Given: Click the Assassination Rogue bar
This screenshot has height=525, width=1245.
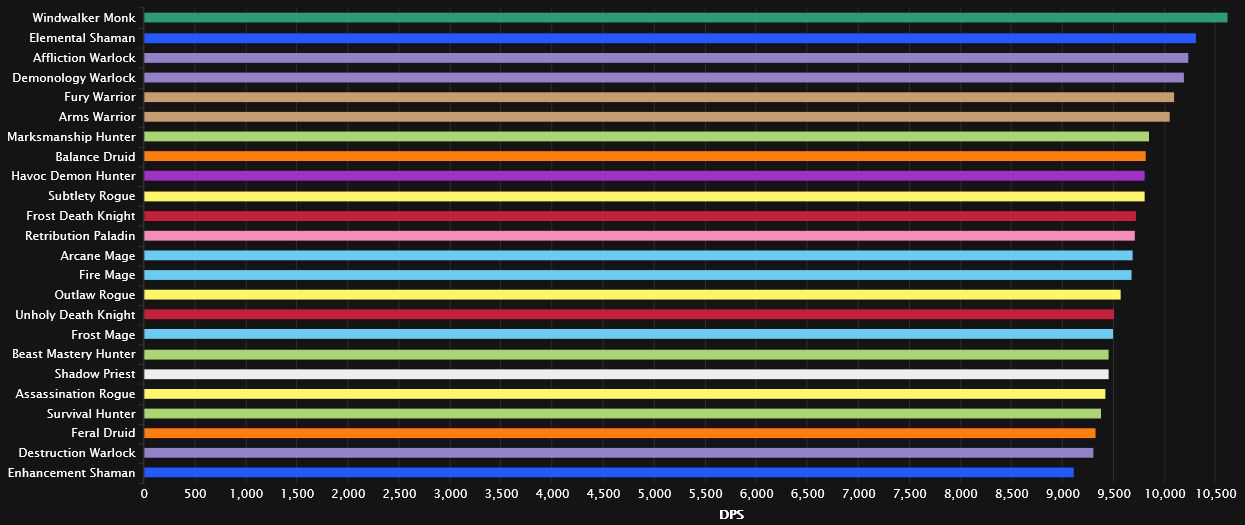Looking at the screenshot, I should 624,394.
